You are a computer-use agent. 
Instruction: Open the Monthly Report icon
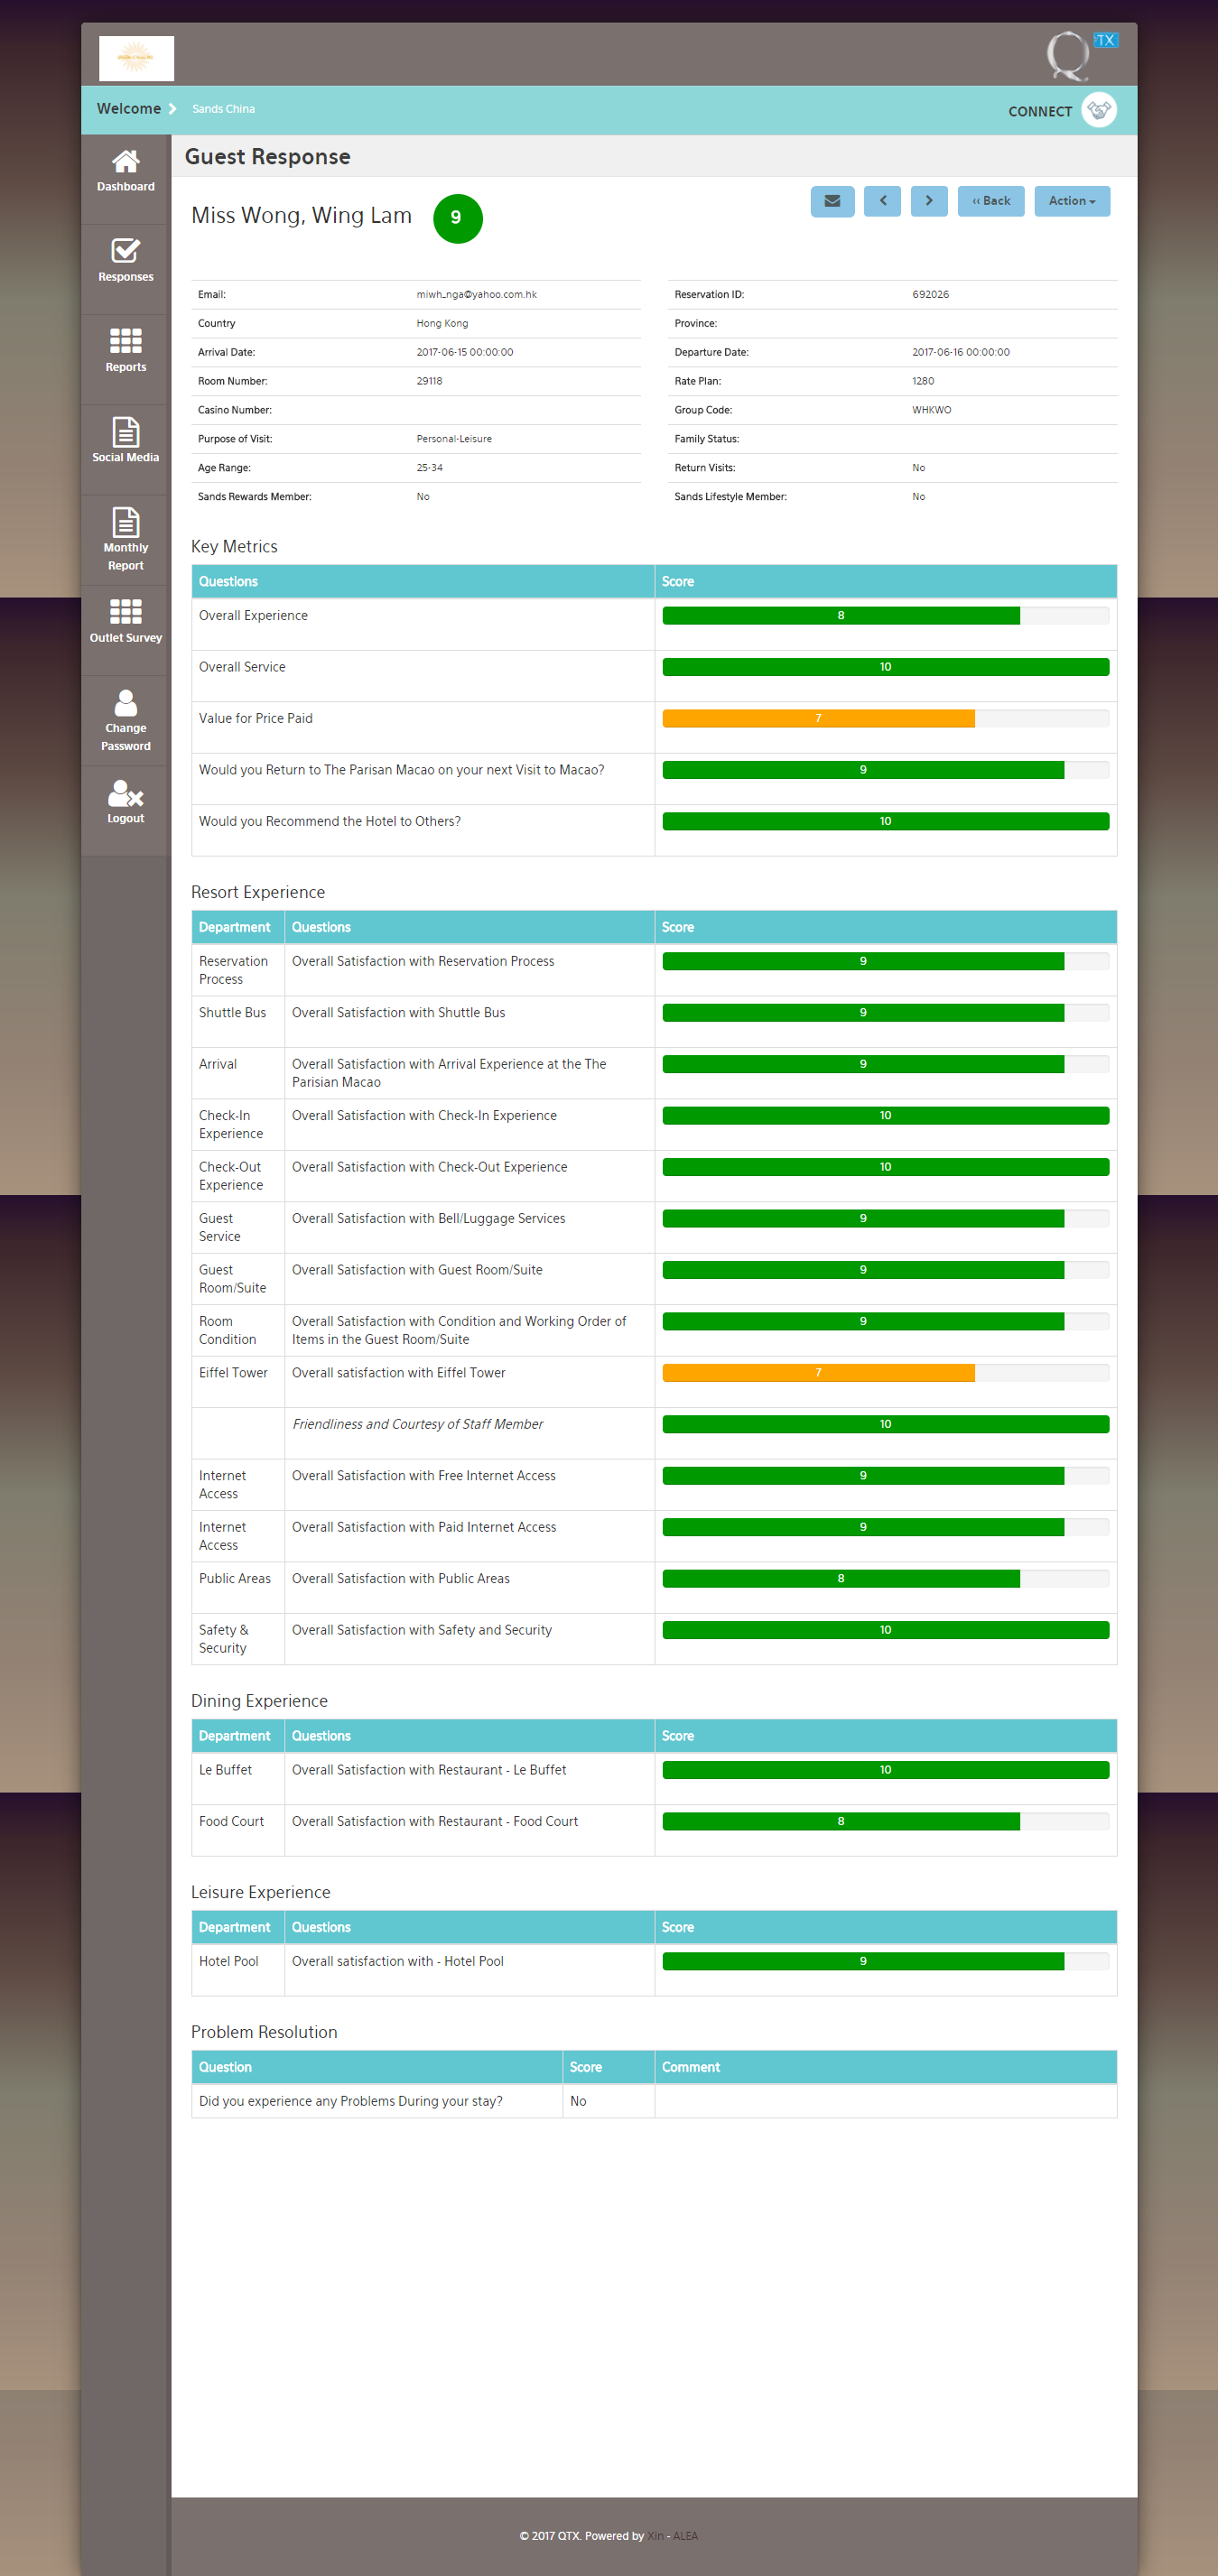(x=125, y=522)
